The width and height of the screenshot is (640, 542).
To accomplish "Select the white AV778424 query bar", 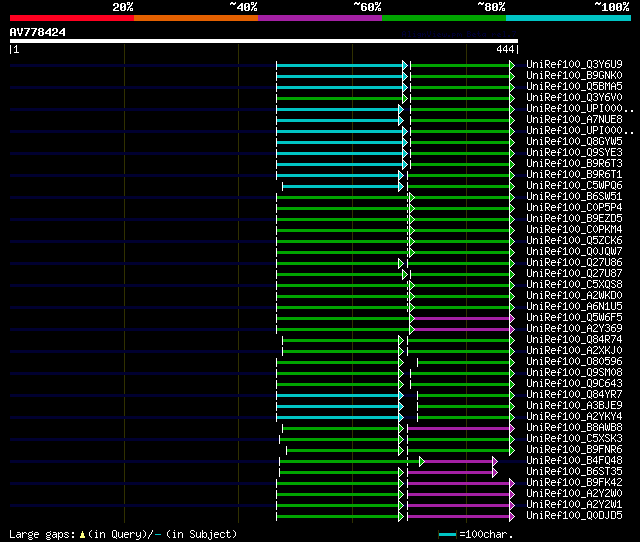I will 264,41.
